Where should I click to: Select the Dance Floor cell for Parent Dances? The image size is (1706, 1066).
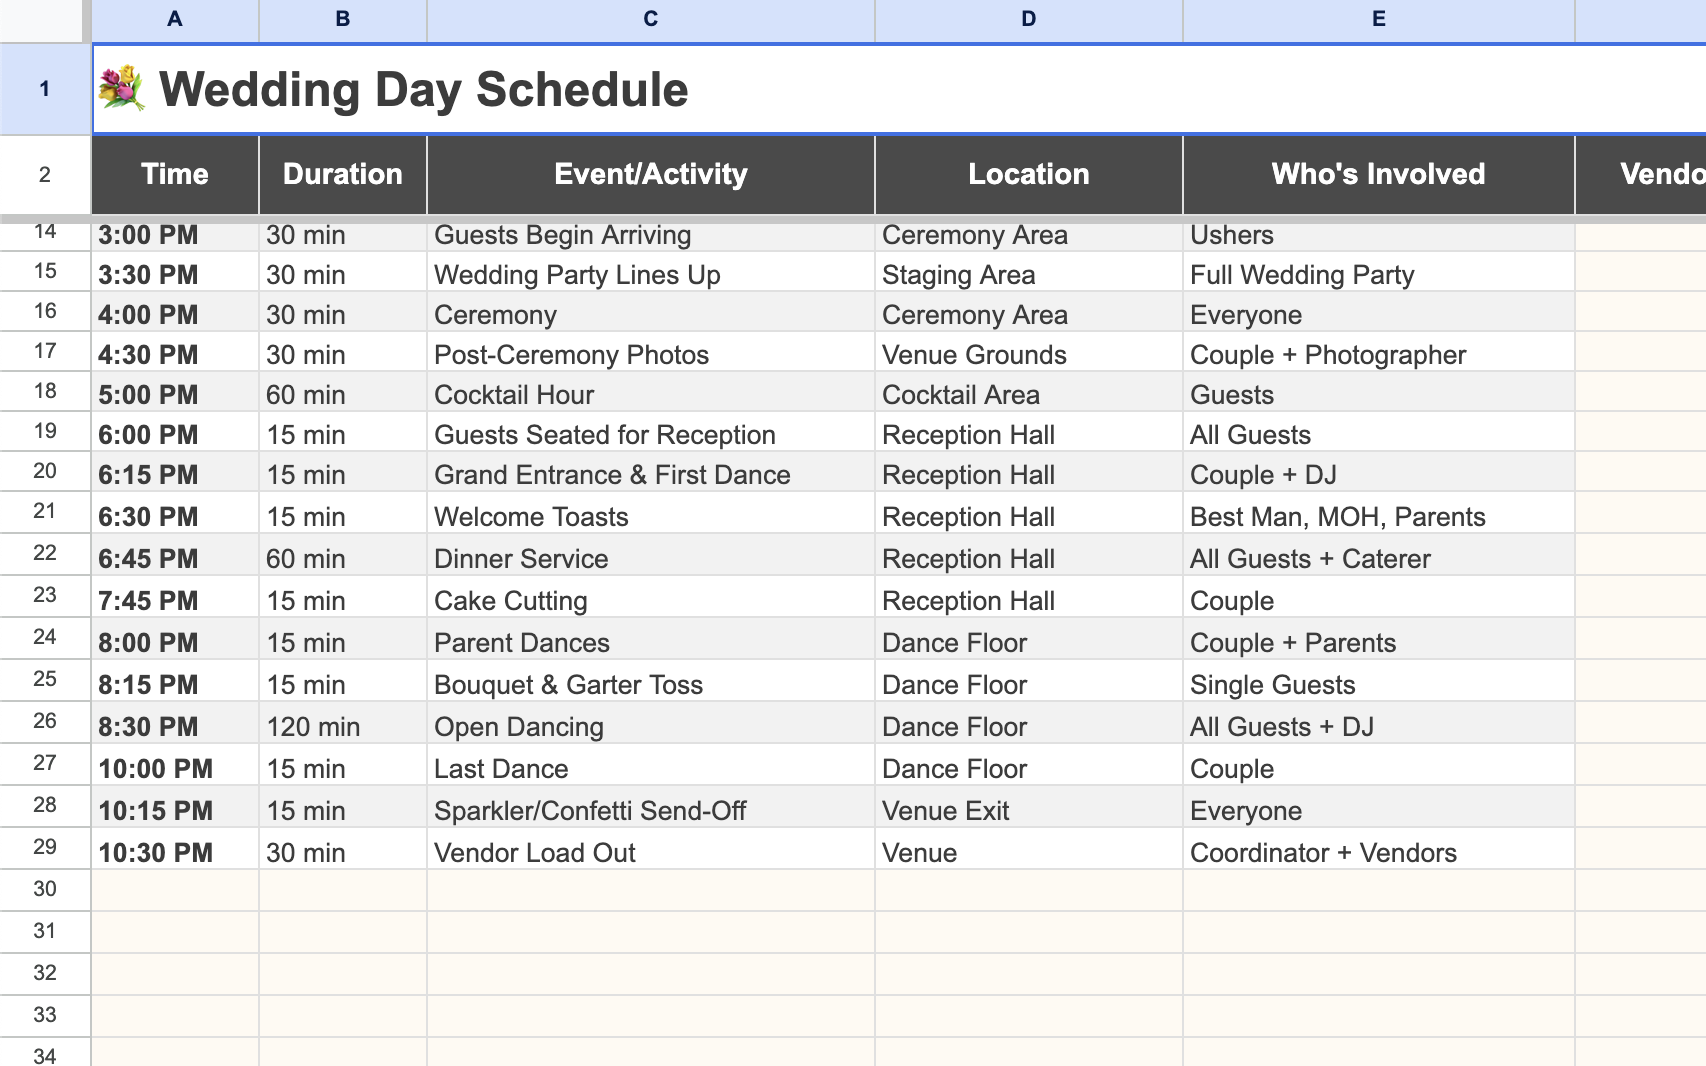tap(1028, 642)
